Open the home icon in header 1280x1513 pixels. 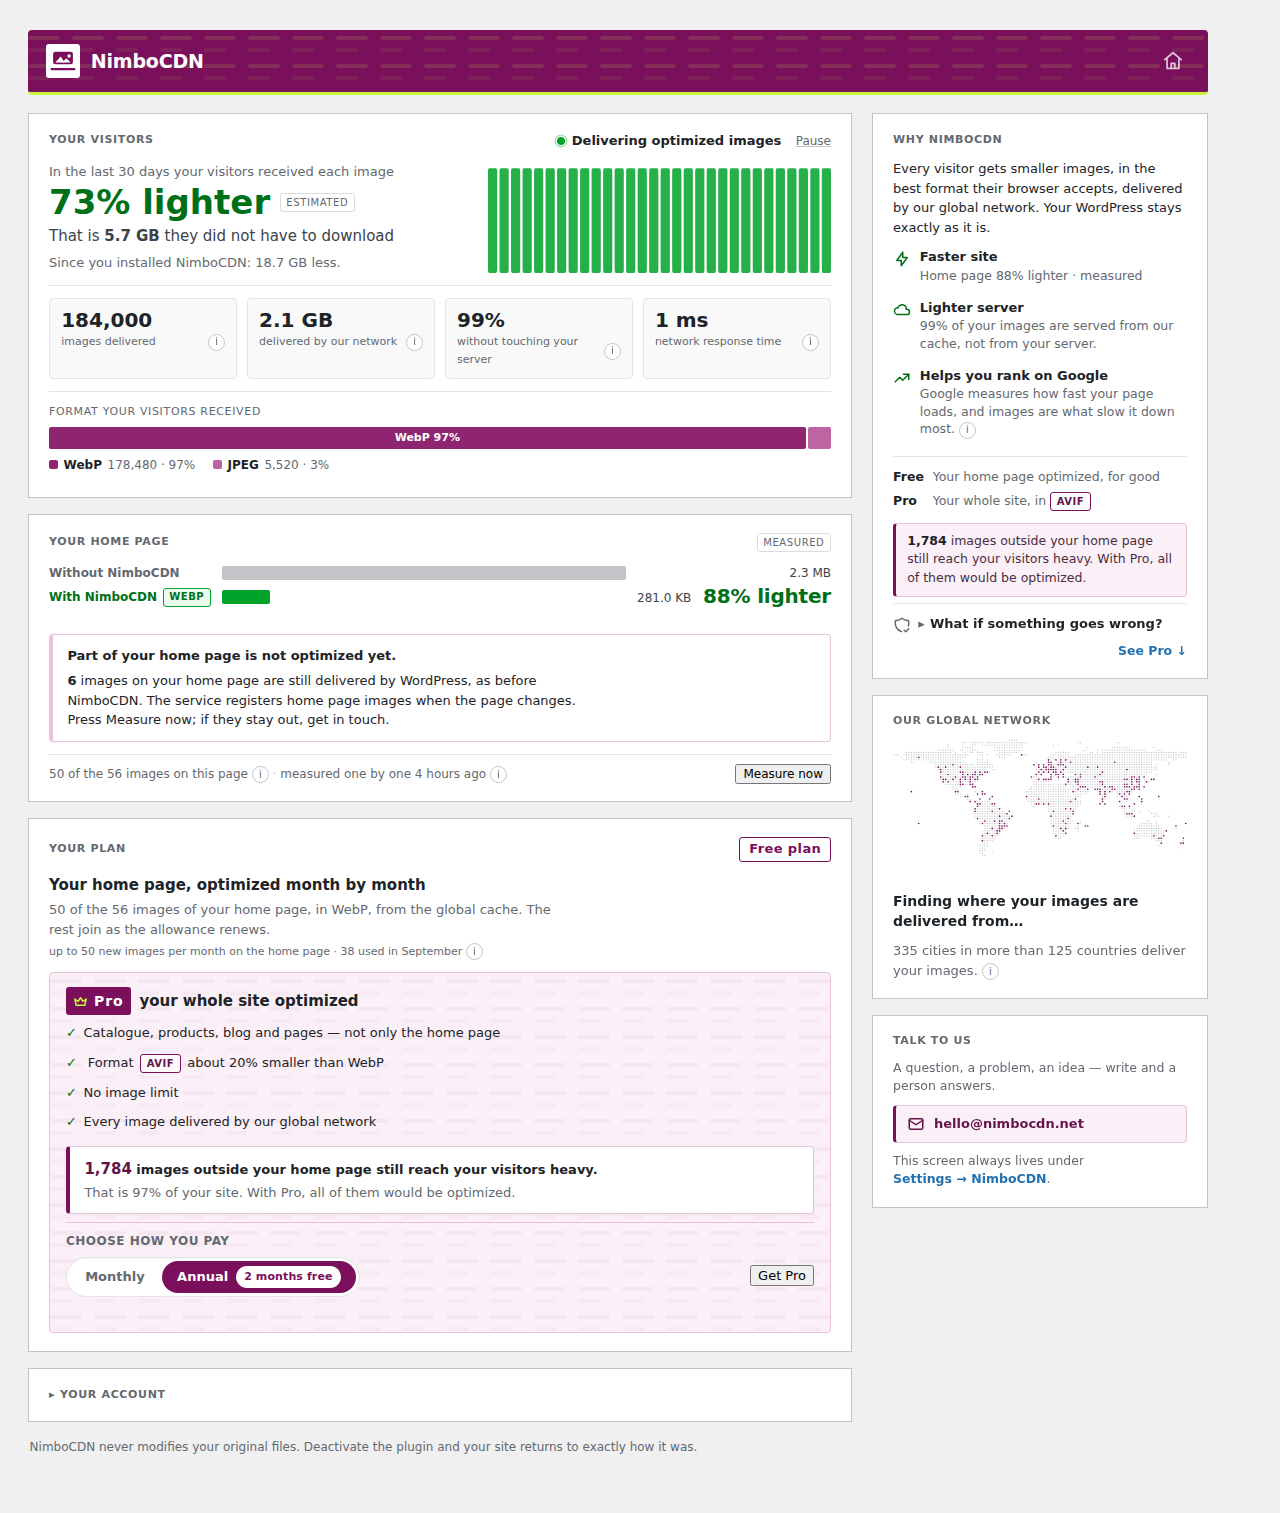[1173, 61]
